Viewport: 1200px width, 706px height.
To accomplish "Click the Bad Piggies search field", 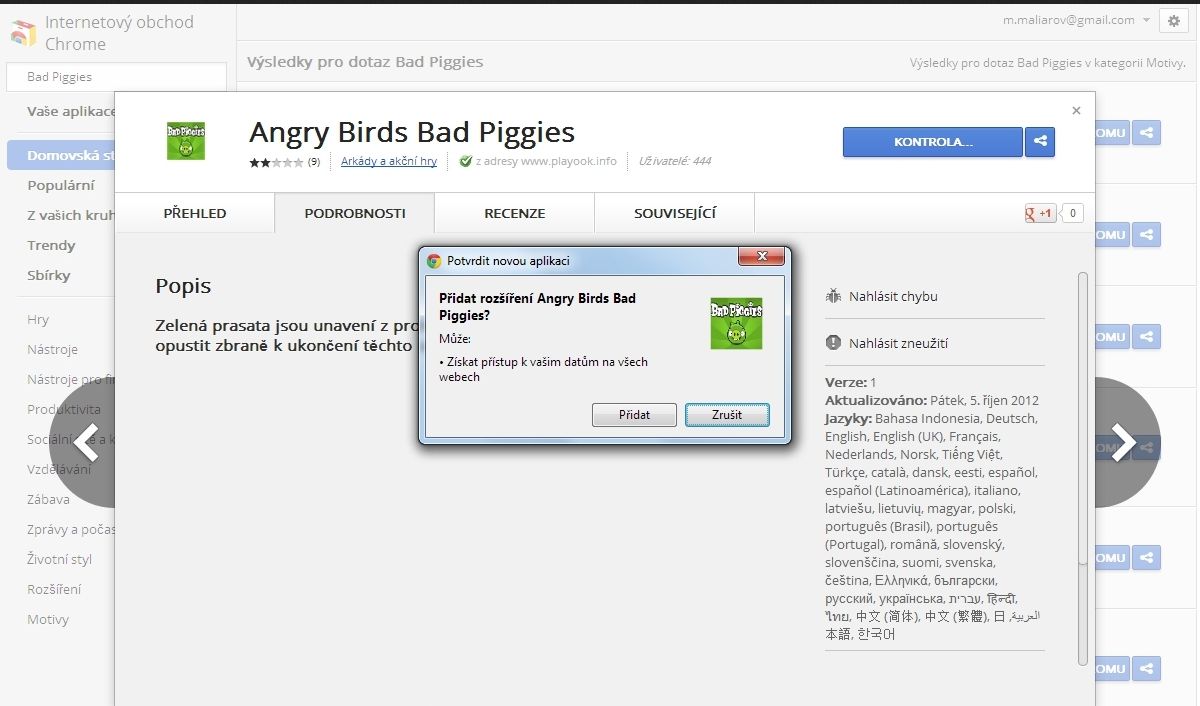I will pyautogui.click(x=116, y=76).
